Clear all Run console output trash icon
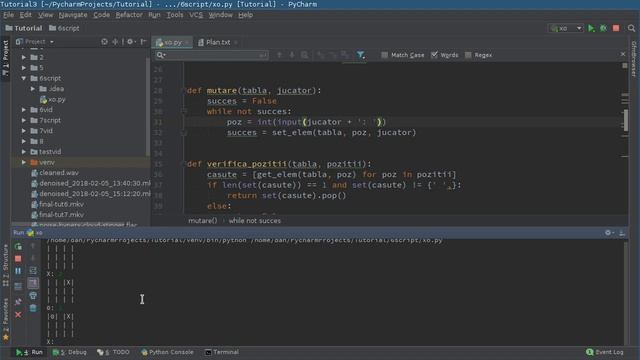Image resolution: width=640 pixels, height=360 pixels. 33,308
